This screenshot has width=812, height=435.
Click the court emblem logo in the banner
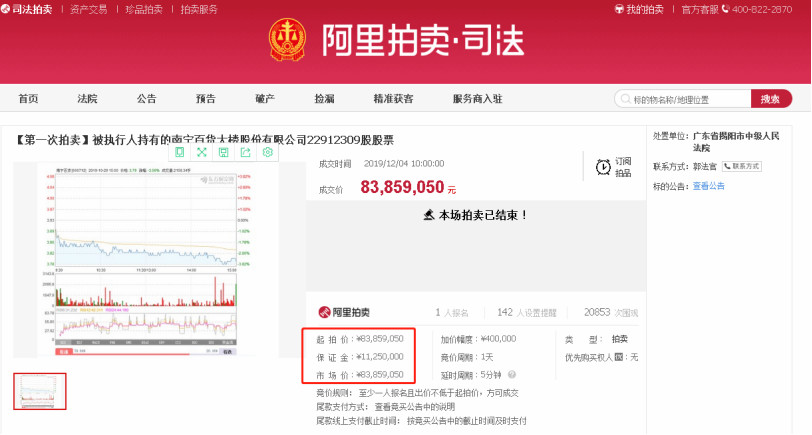click(290, 40)
